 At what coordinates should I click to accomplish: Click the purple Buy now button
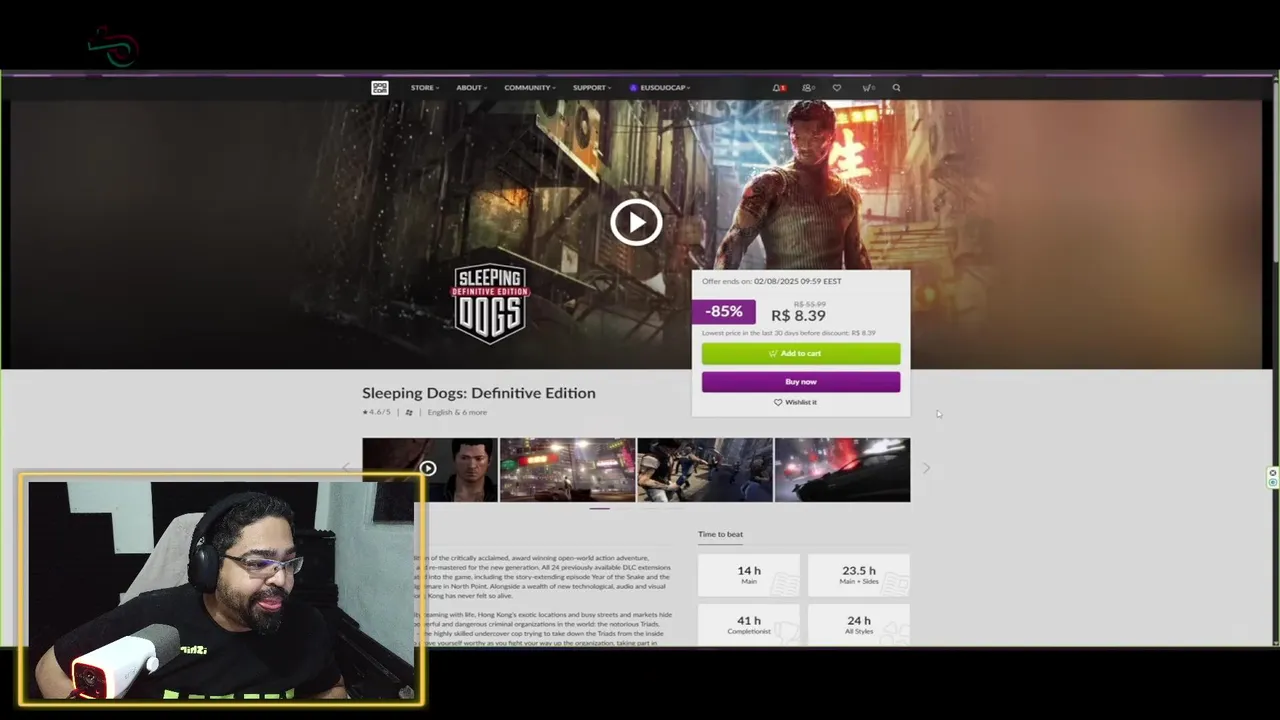(801, 382)
